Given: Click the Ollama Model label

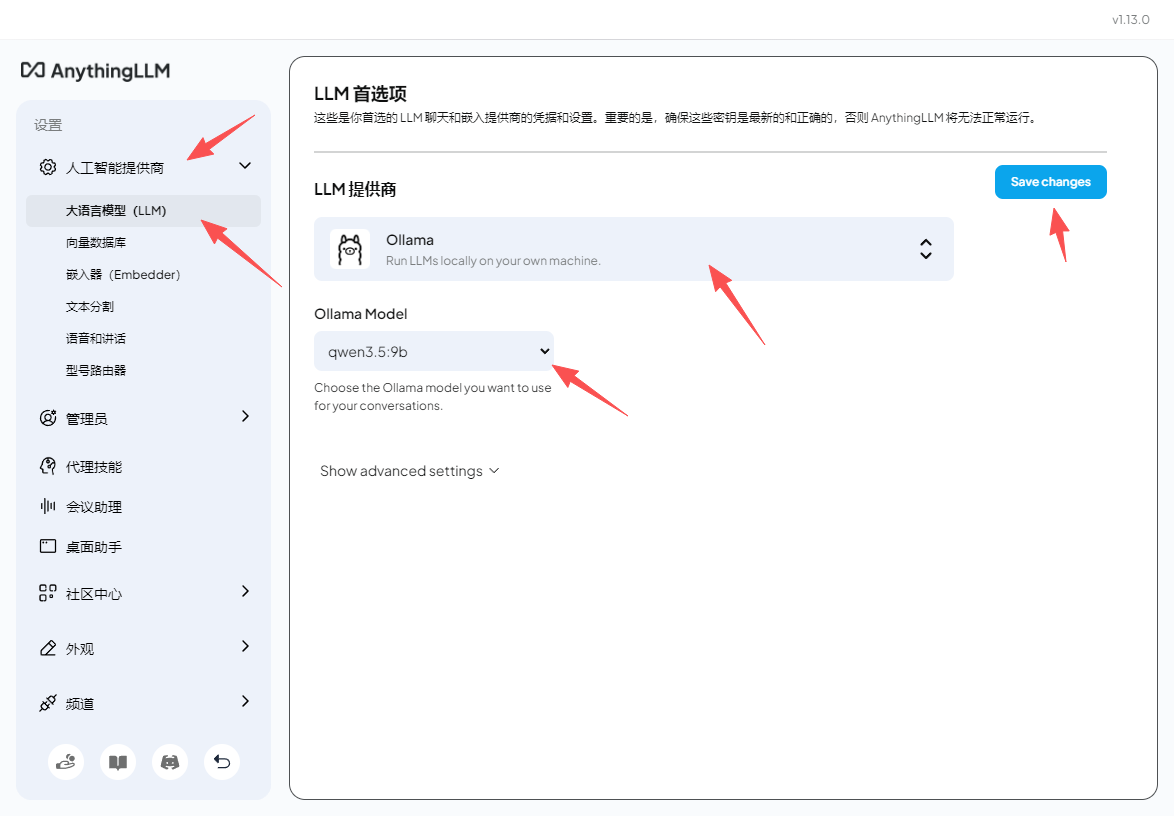Looking at the screenshot, I should pyautogui.click(x=361, y=314).
